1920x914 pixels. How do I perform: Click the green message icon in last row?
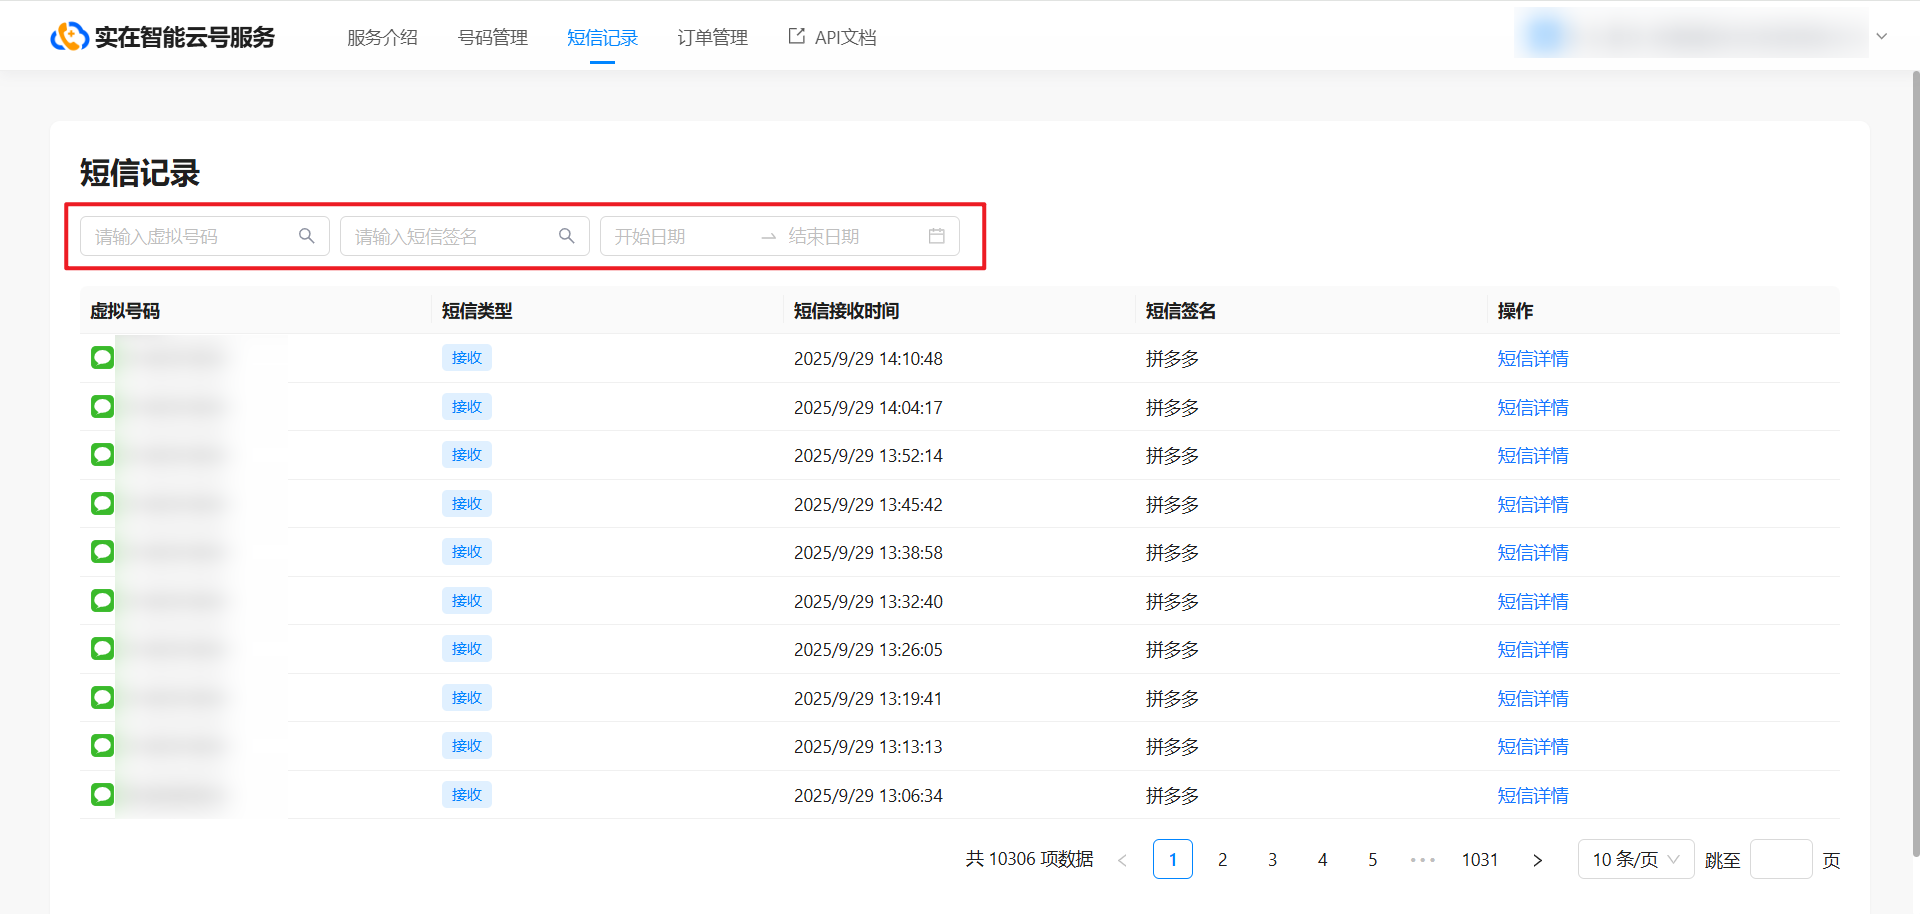click(x=102, y=795)
